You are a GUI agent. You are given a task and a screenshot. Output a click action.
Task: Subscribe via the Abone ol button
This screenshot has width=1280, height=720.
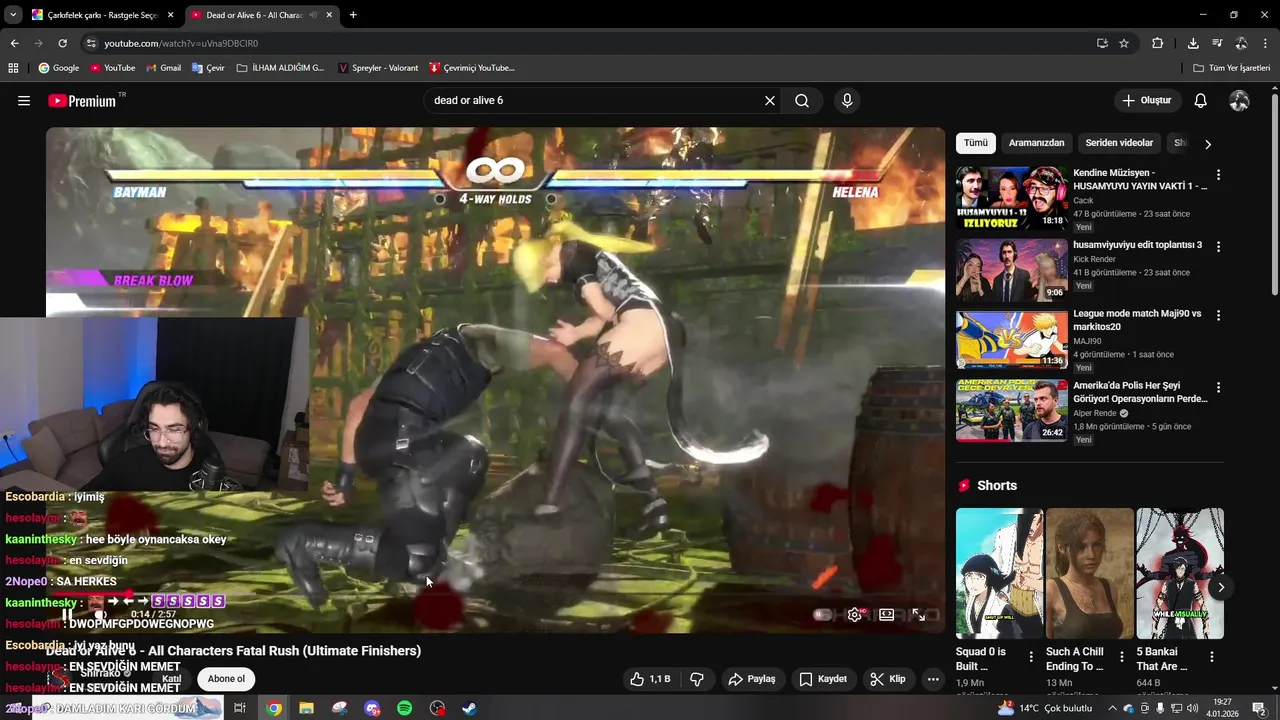[226, 679]
